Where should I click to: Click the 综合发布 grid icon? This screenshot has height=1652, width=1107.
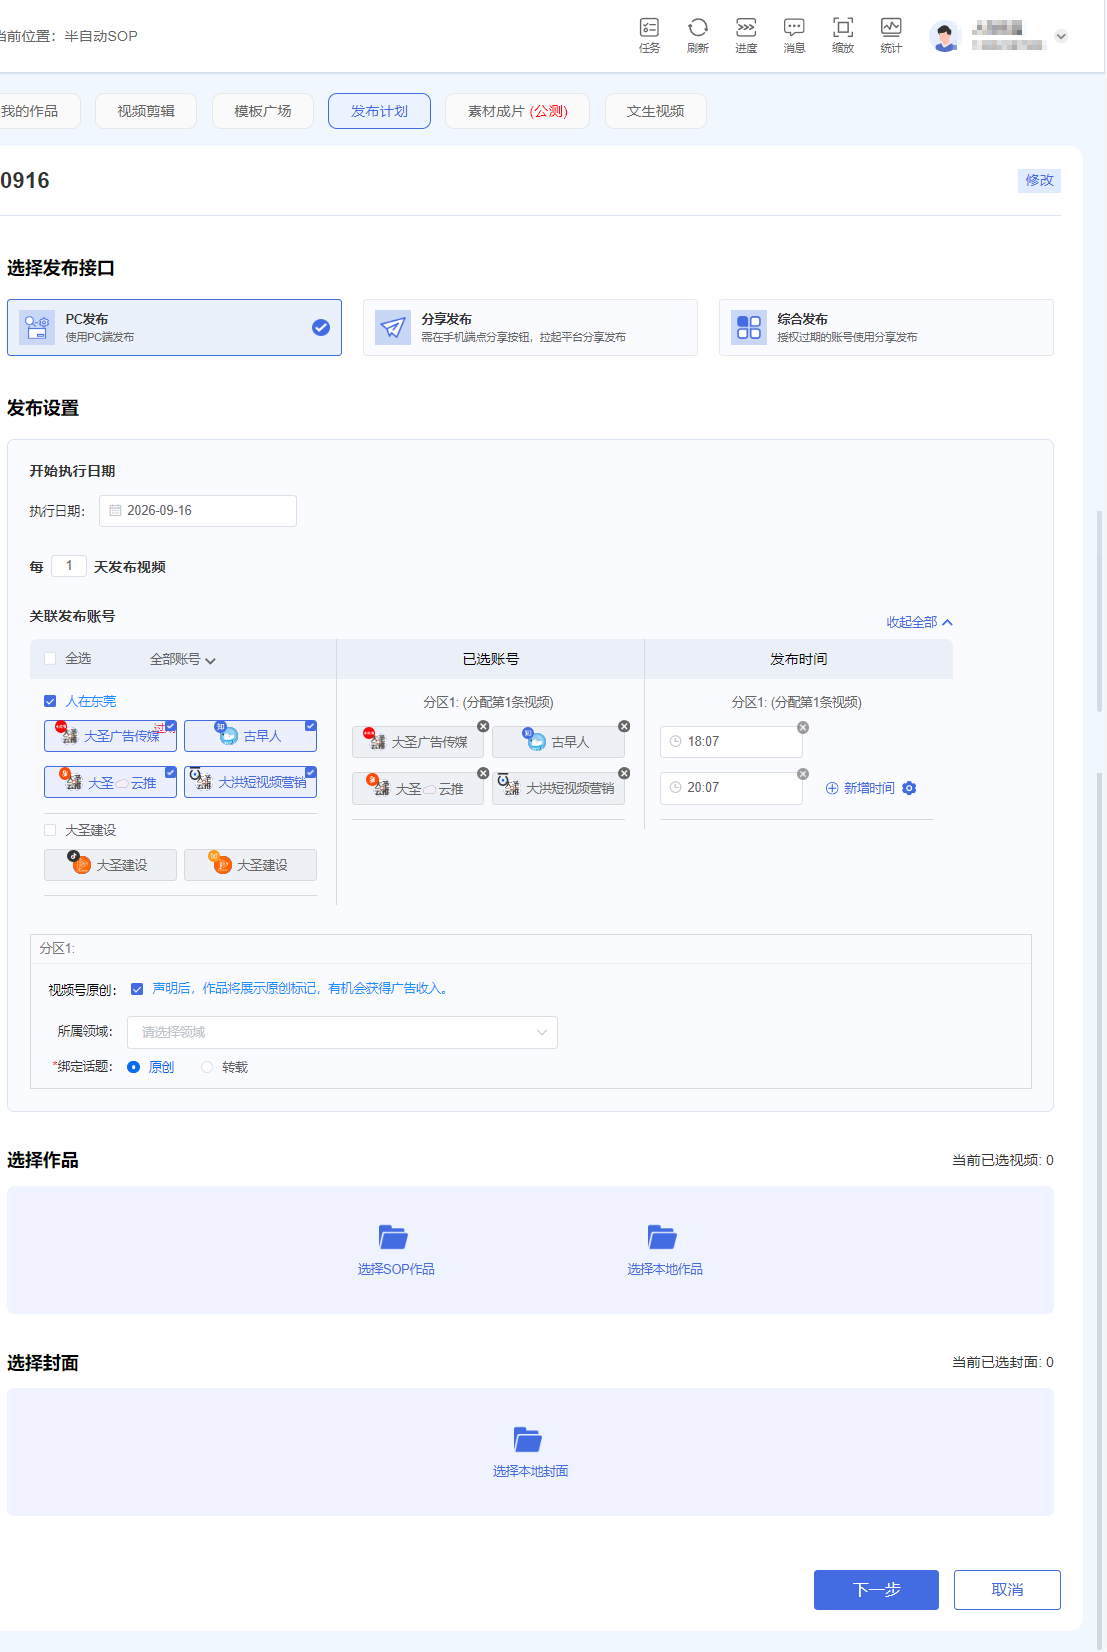(749, 327)
